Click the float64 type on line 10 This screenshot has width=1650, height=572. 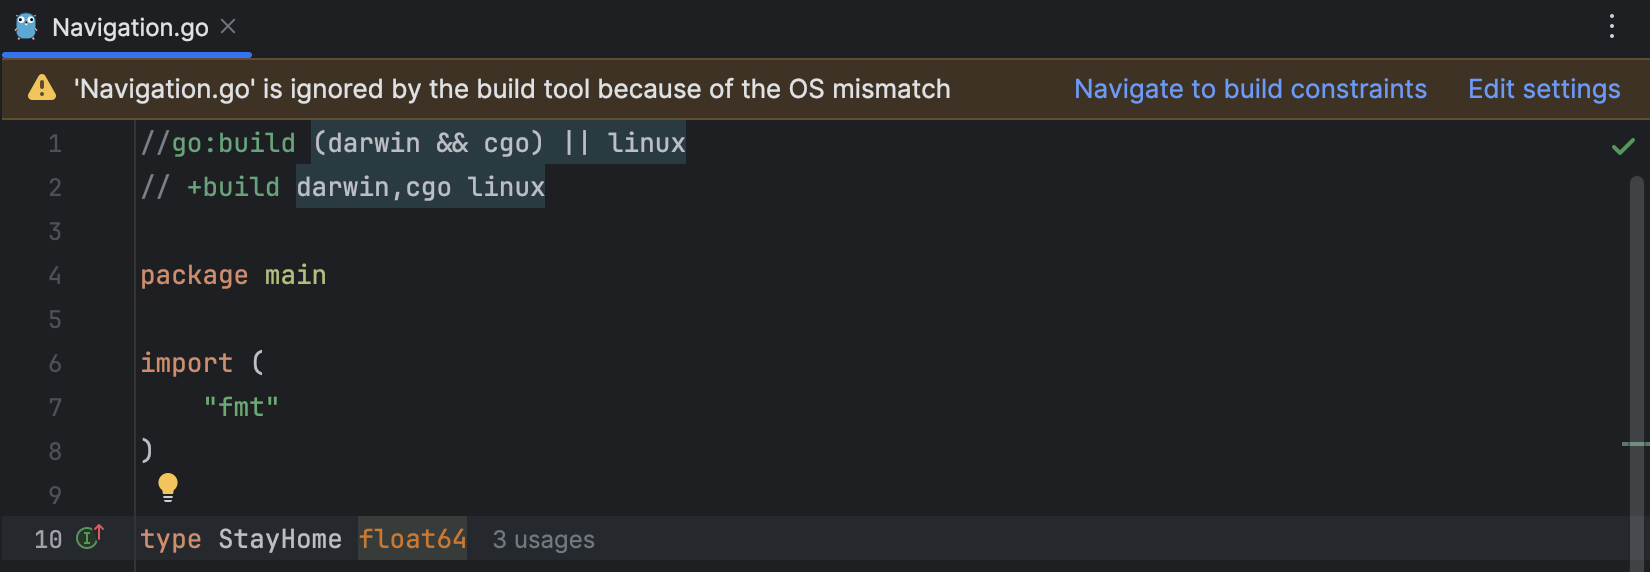click(x=412, y=539)
